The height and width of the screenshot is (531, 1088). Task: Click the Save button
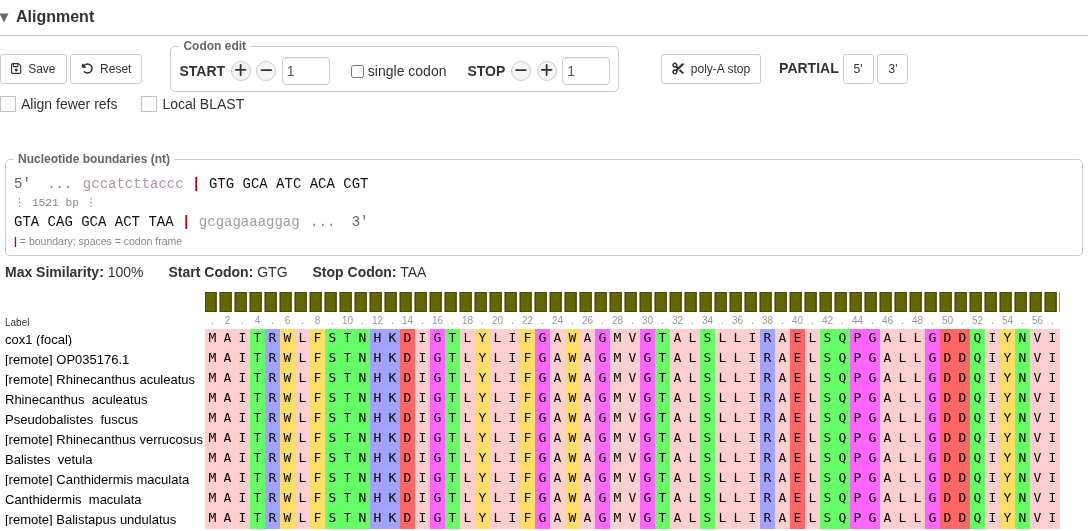click(x=33, y=69)
